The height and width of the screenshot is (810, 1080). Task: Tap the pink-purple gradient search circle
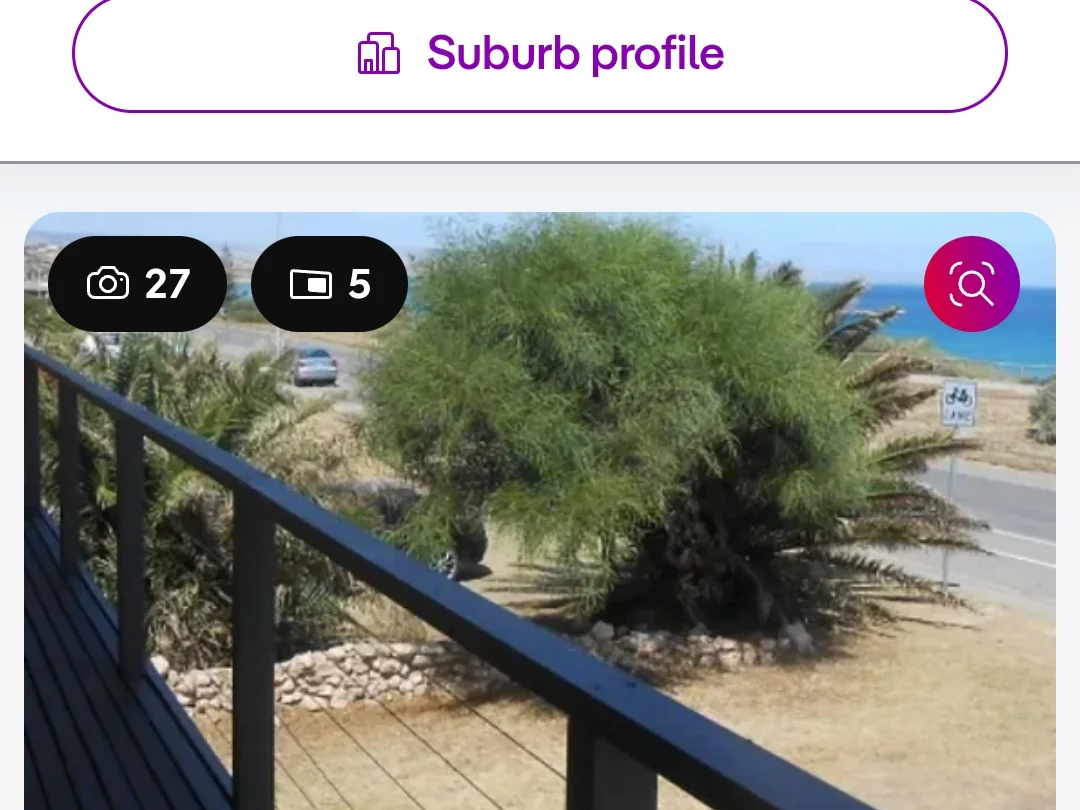(x=971, y=284)
